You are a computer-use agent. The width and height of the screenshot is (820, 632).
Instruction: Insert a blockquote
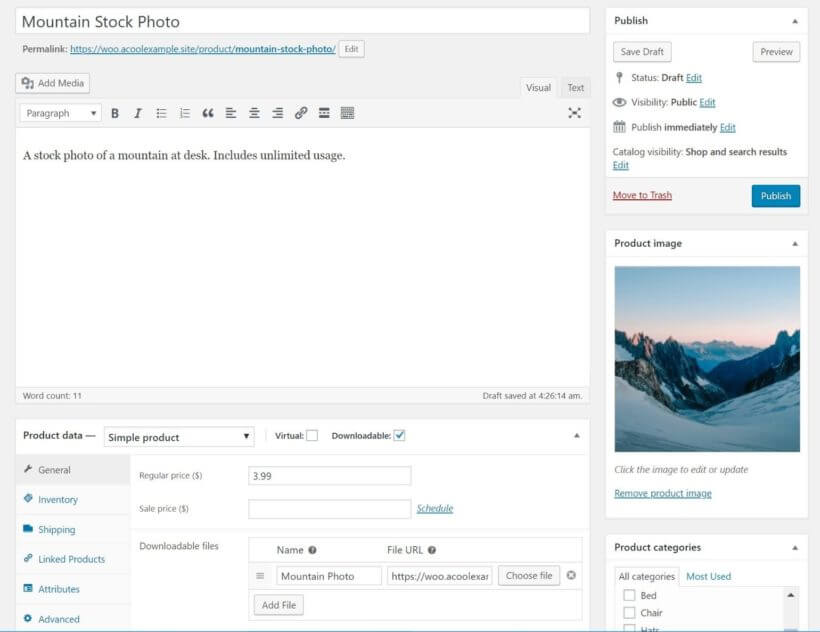coord(207,113)
